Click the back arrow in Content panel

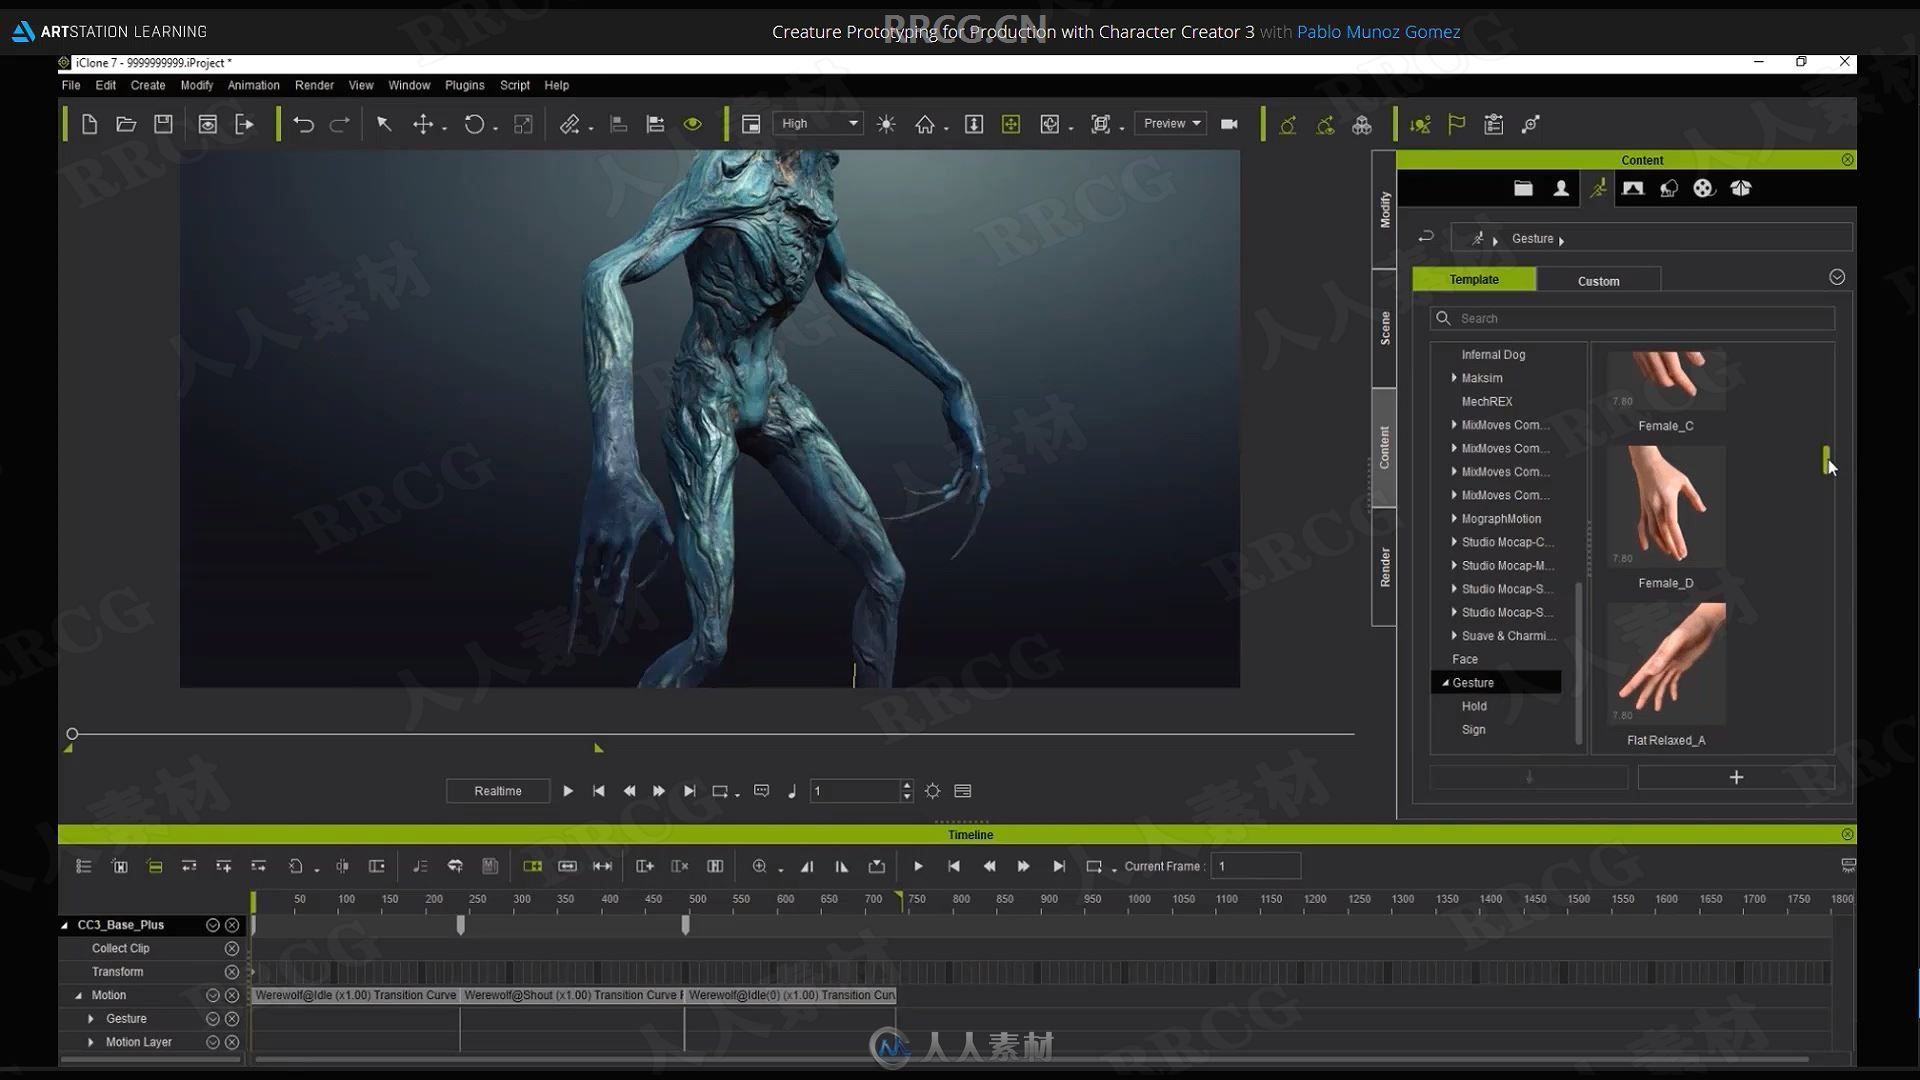(1426, 237)
